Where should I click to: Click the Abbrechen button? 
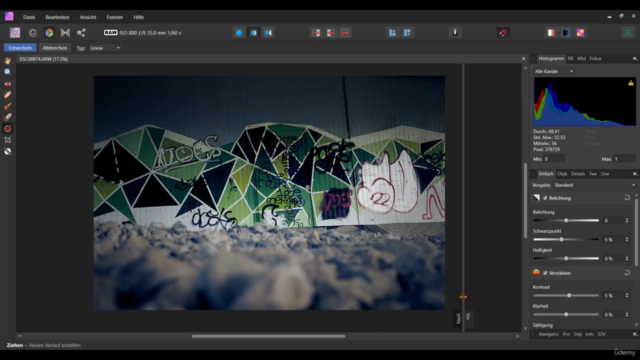[55, 48]
